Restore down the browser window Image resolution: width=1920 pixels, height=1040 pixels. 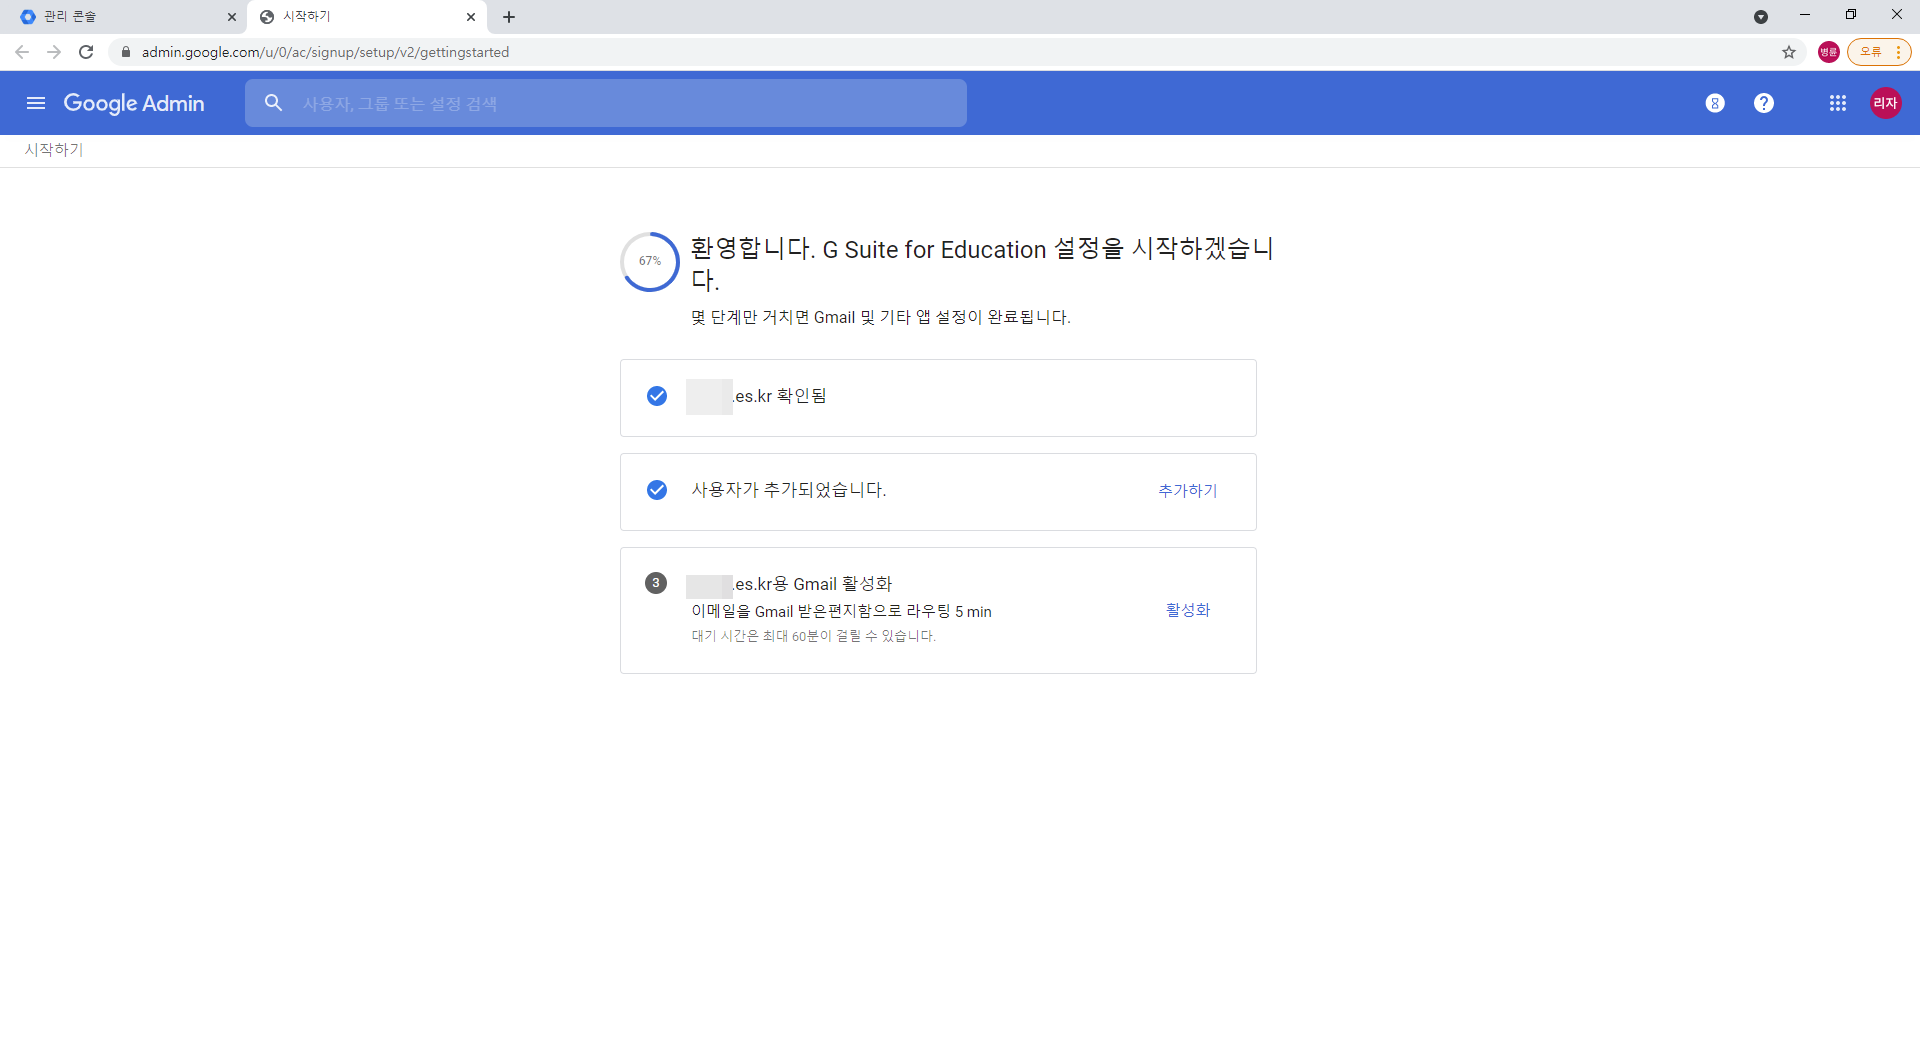(x=1851, y=15)
